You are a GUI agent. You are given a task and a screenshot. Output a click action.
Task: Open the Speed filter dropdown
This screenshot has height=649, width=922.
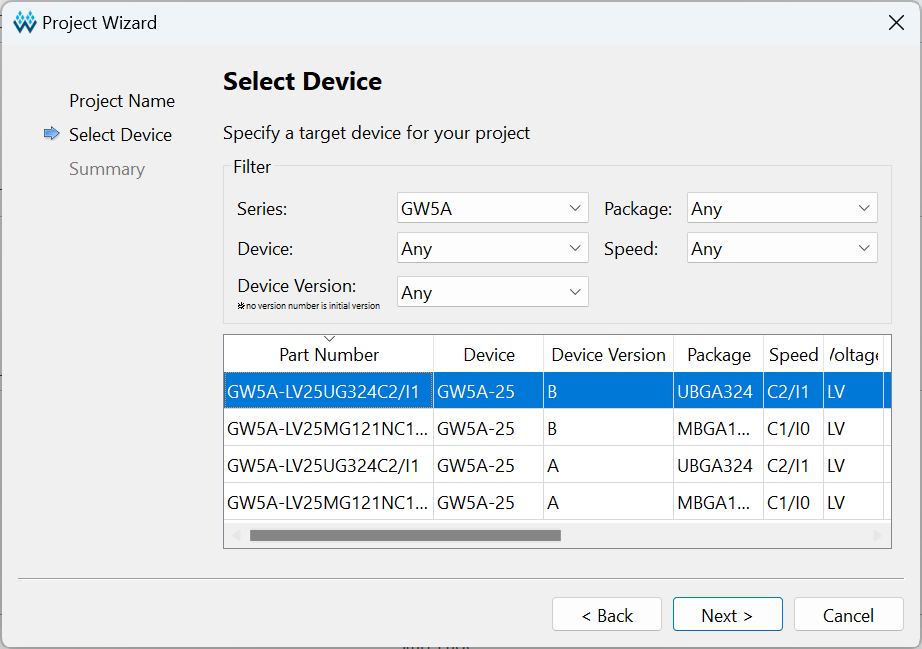pos(782,248)
